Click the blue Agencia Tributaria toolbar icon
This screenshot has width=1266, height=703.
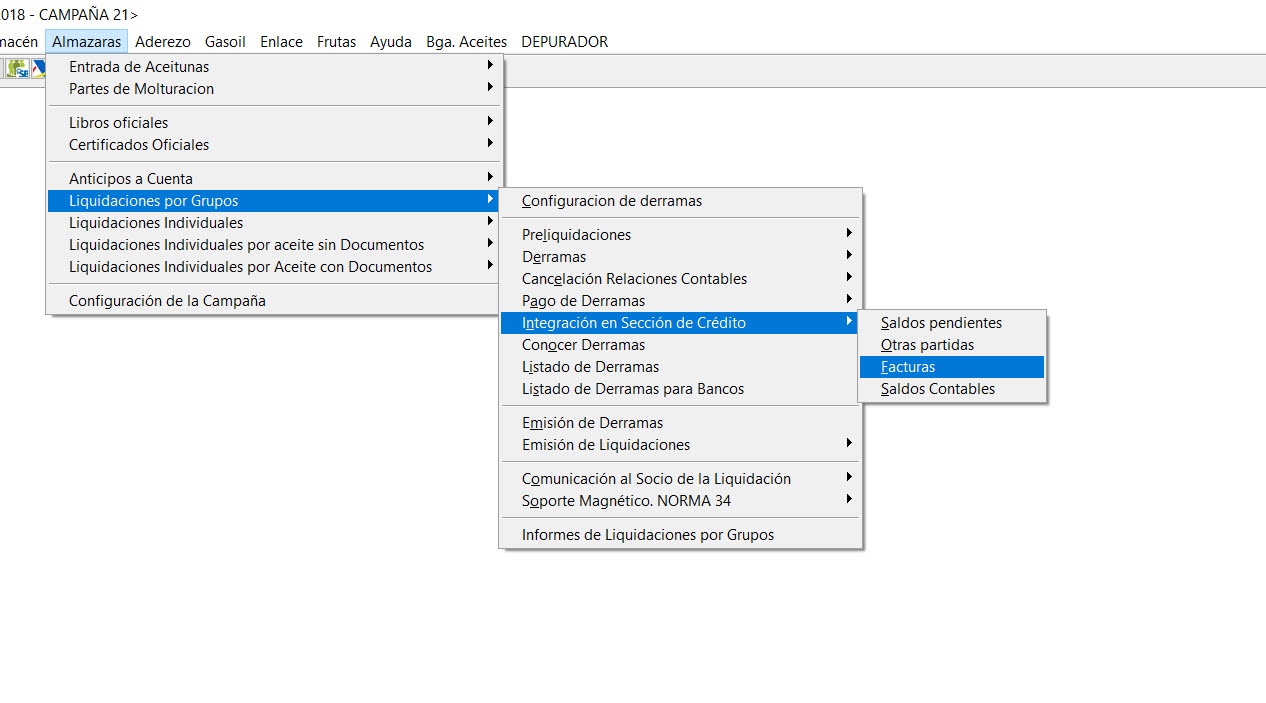(39, 69)
